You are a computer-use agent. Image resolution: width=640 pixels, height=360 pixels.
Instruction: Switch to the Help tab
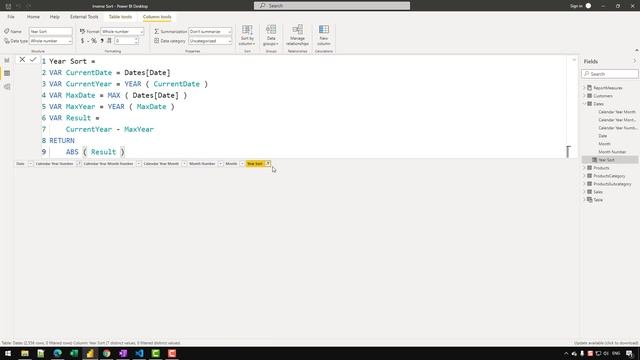(55, 17)
